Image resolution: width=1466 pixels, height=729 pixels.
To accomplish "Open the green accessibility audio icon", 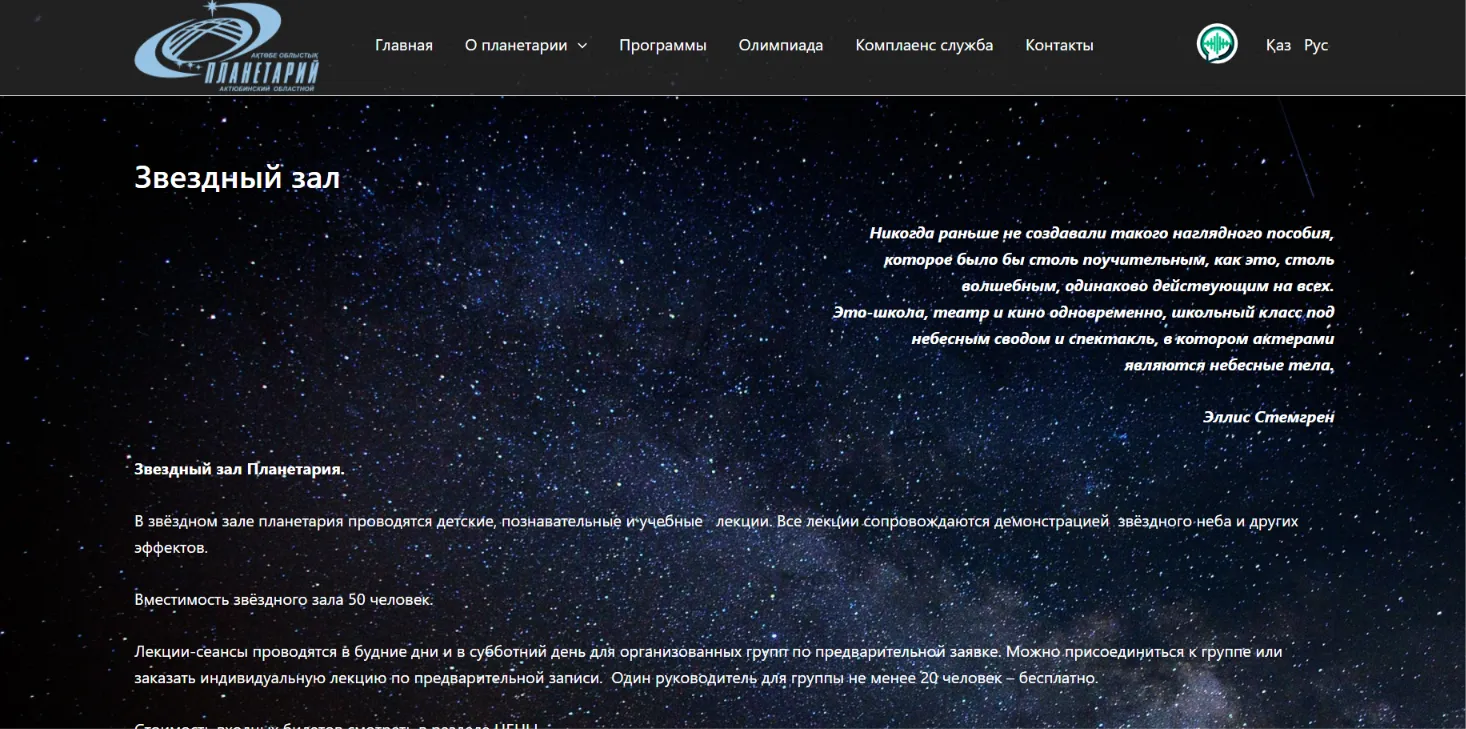I will (1217, 44).
